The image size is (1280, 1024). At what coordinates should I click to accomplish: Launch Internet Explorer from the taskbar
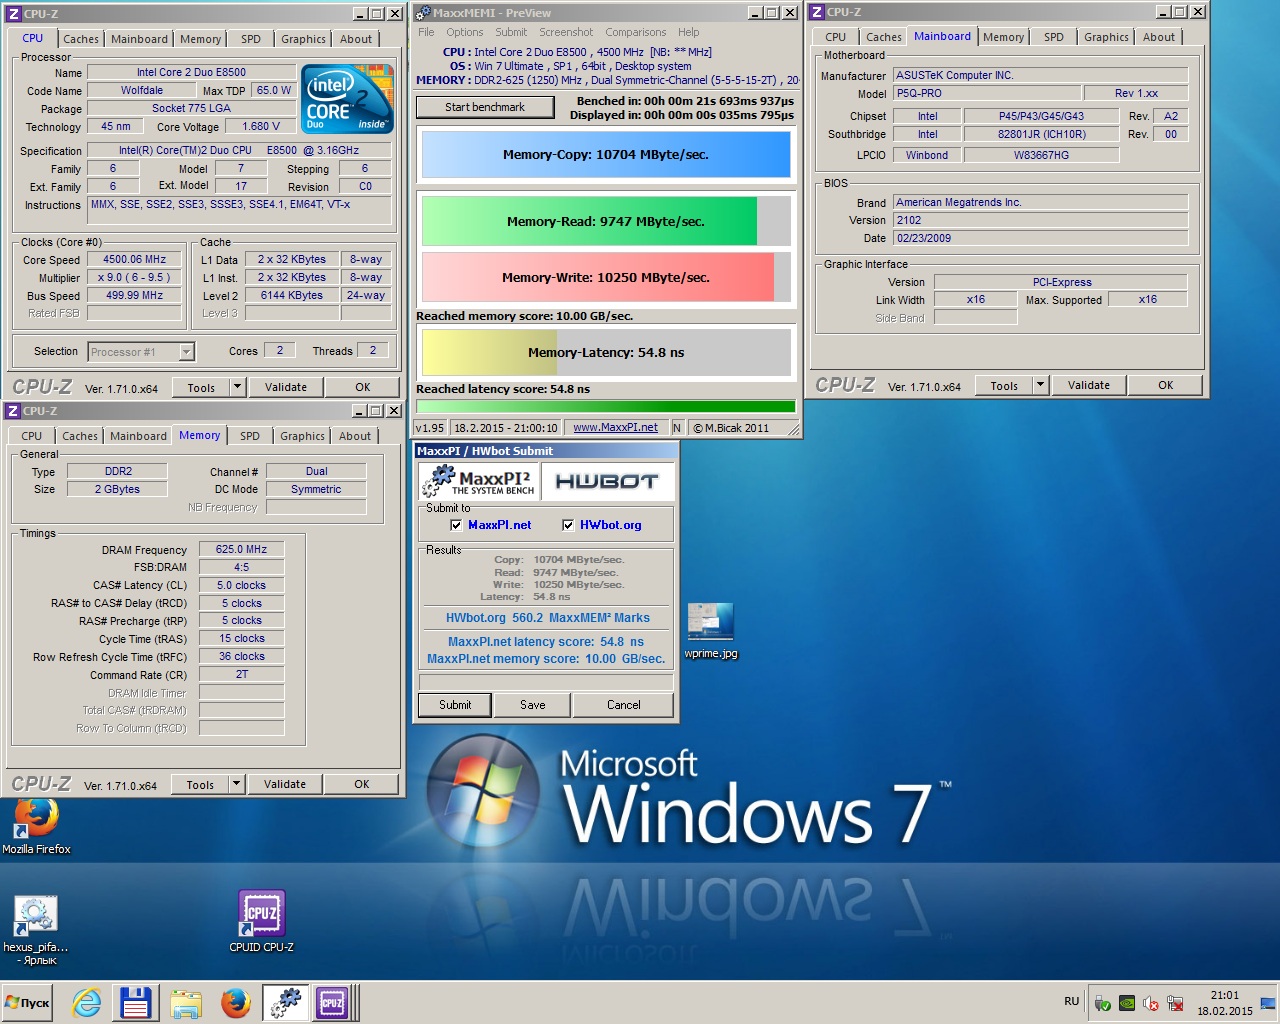(x=87, y=1003)
